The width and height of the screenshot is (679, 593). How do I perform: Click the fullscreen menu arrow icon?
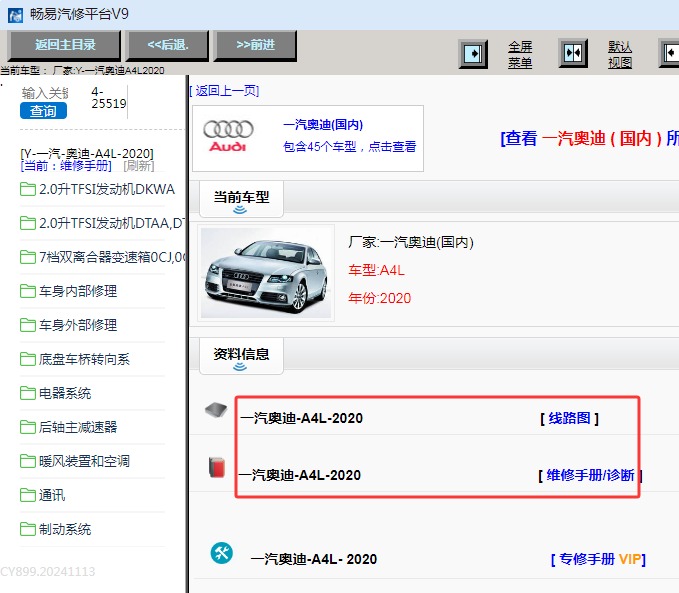[x=473, y=54]
